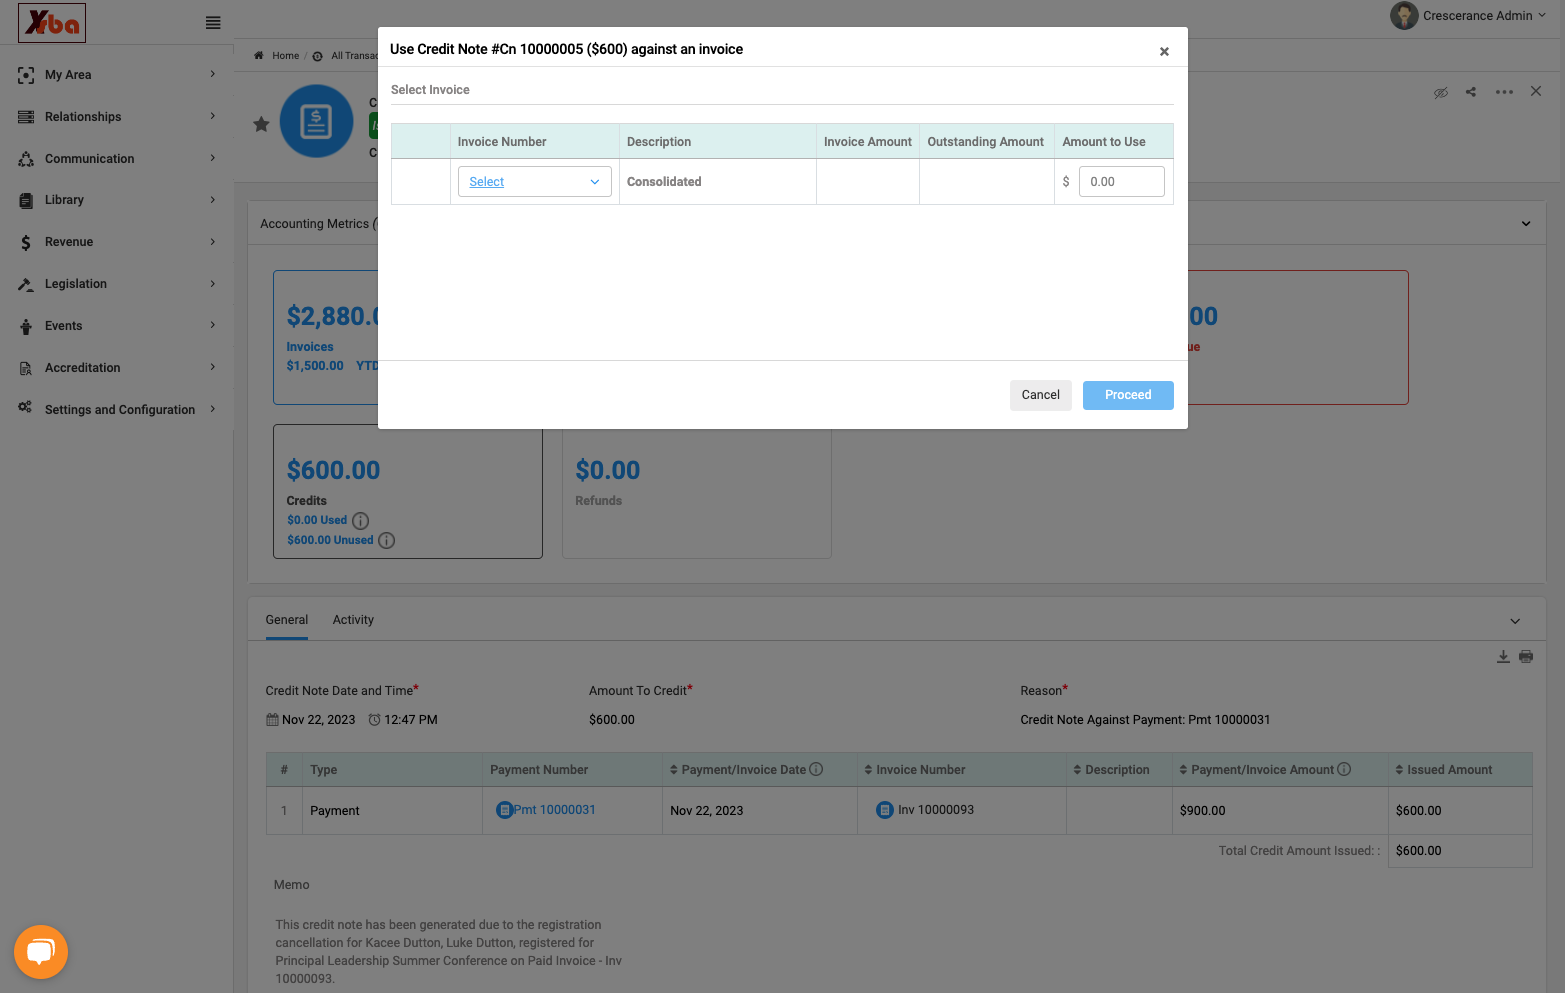Click the Inv 10000093 invoice icon
The width and height of the screenshot is (1565, 993).
[885, 810]
